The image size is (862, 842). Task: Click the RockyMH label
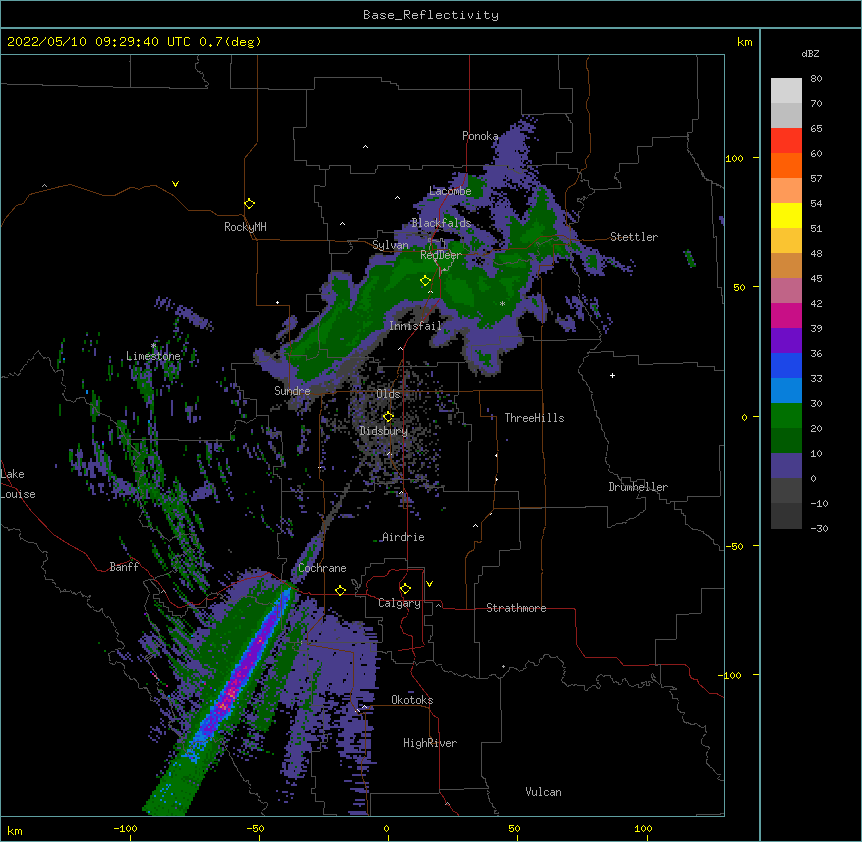245,227
